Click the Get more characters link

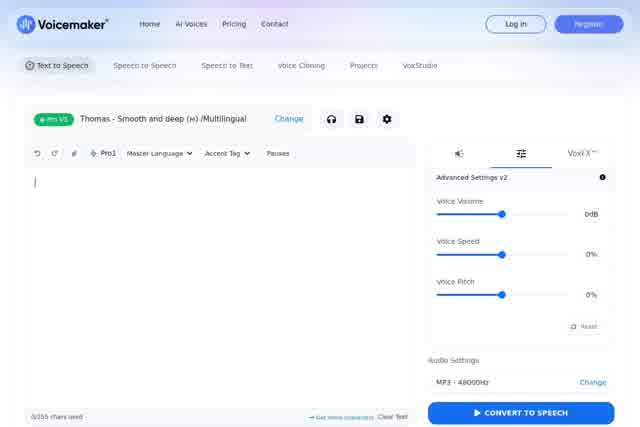pyautogui.click(x=341, y=417)
